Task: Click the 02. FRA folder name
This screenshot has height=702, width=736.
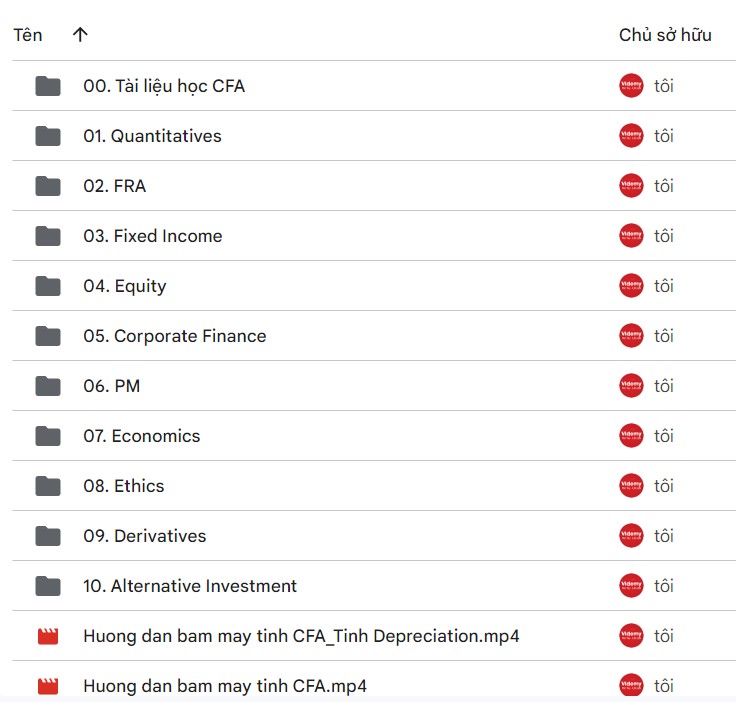Action: [x=115, y=186]
